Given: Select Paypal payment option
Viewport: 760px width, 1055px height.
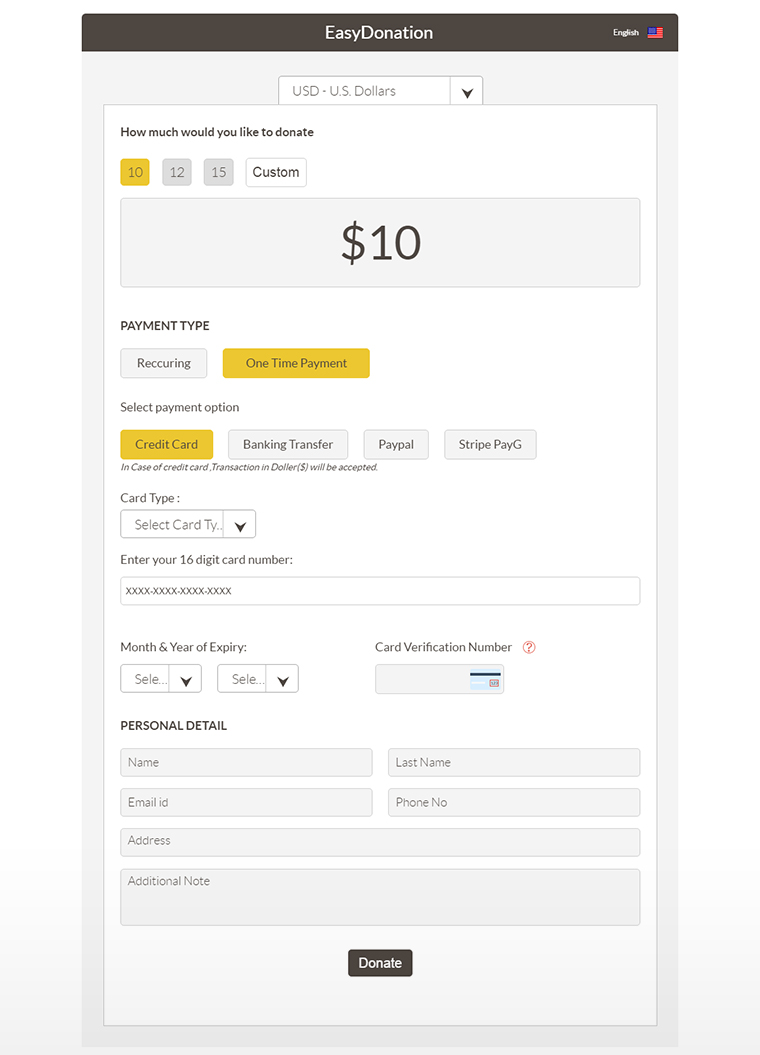Looking at the screenshot, I should pyautogui.click(x=396, y=445).
